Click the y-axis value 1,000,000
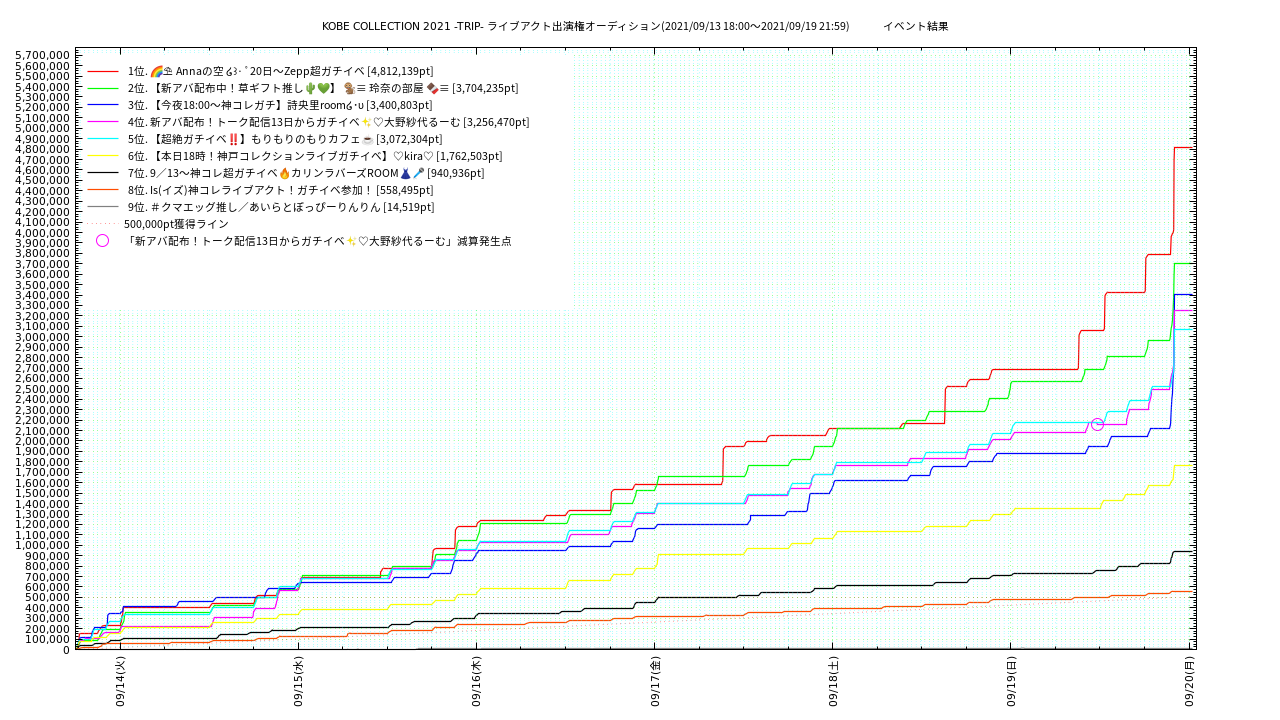Viewport: 1280px width, 720px height. point(42,545)
